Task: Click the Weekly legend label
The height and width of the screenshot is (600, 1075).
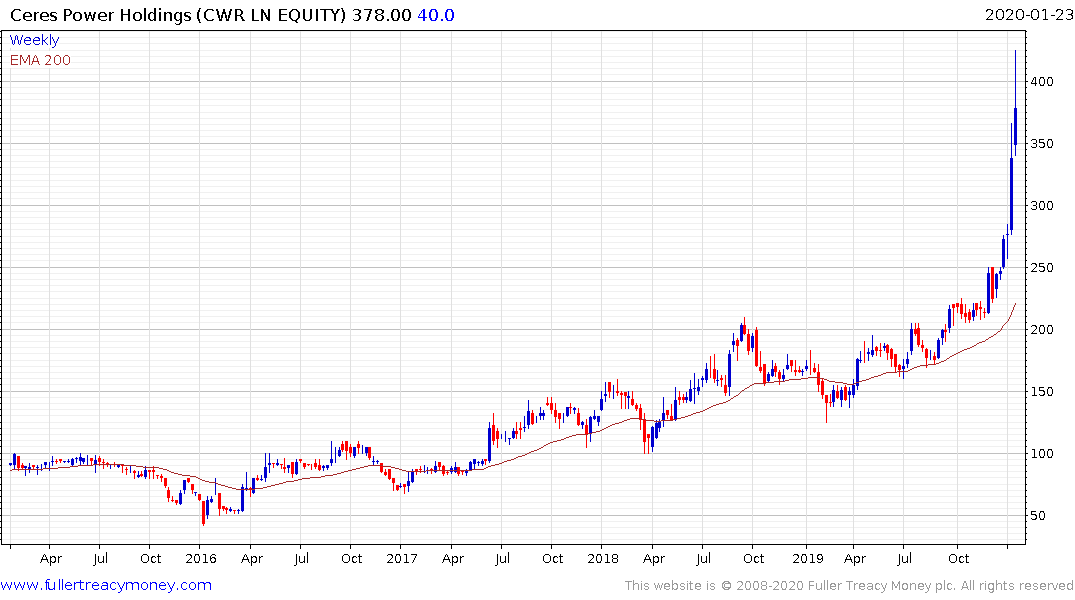Action: coord(34,40)
